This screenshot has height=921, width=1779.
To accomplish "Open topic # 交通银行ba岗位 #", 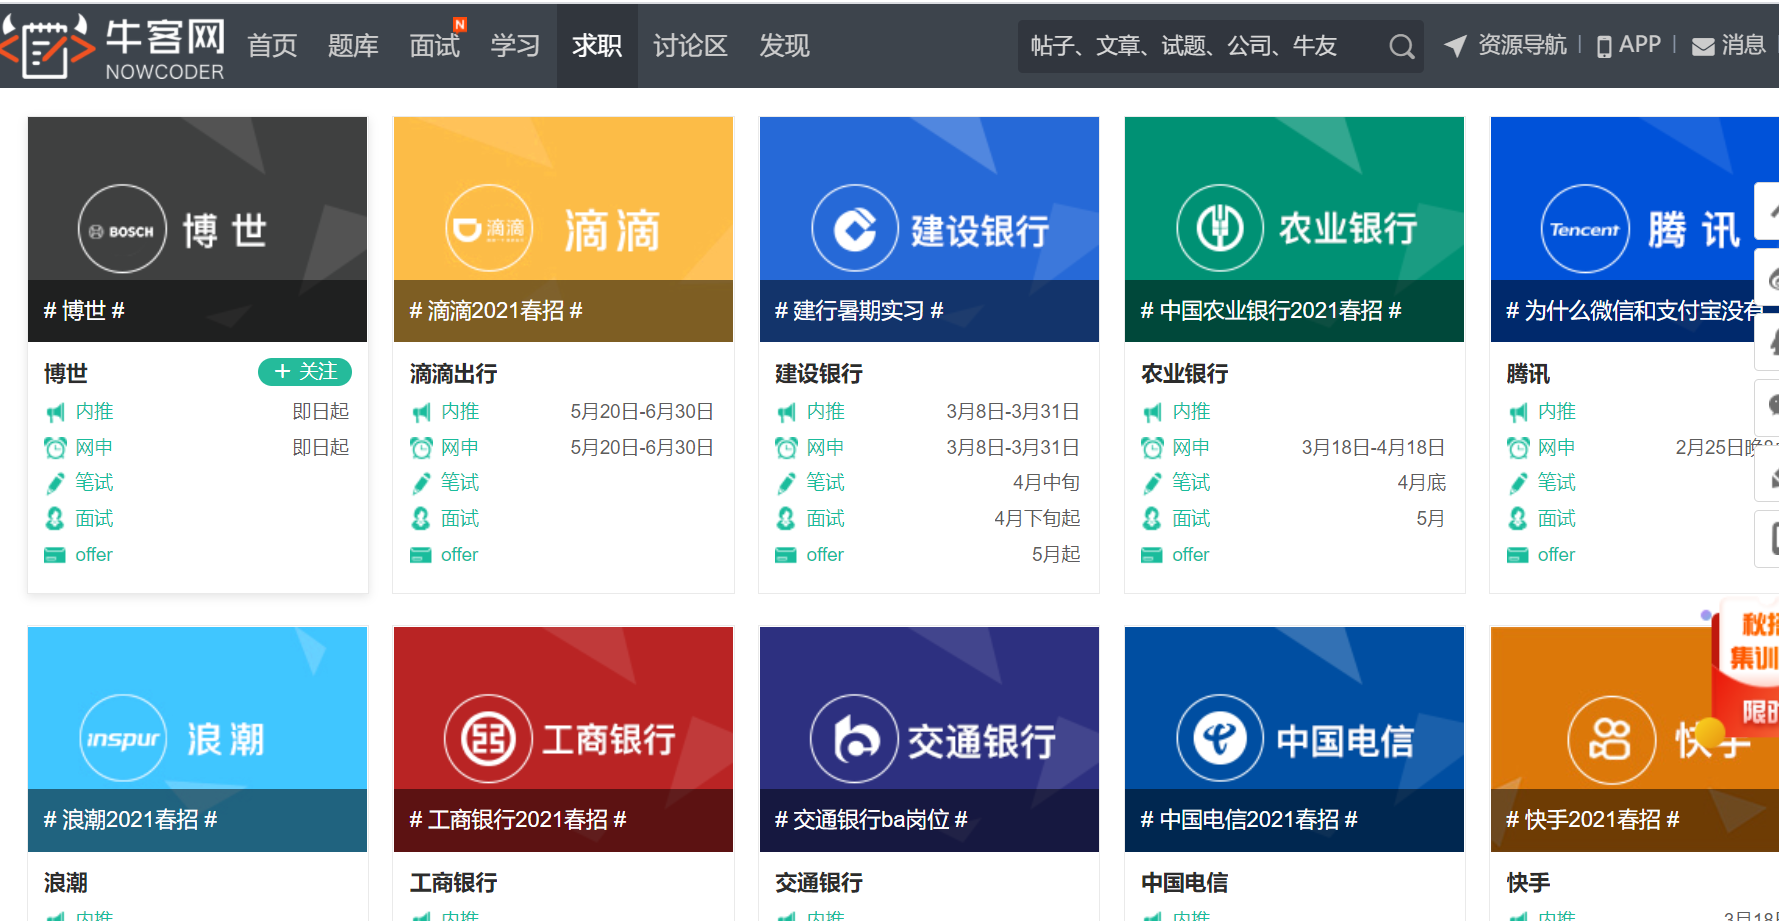I will [x=871, y=820].
